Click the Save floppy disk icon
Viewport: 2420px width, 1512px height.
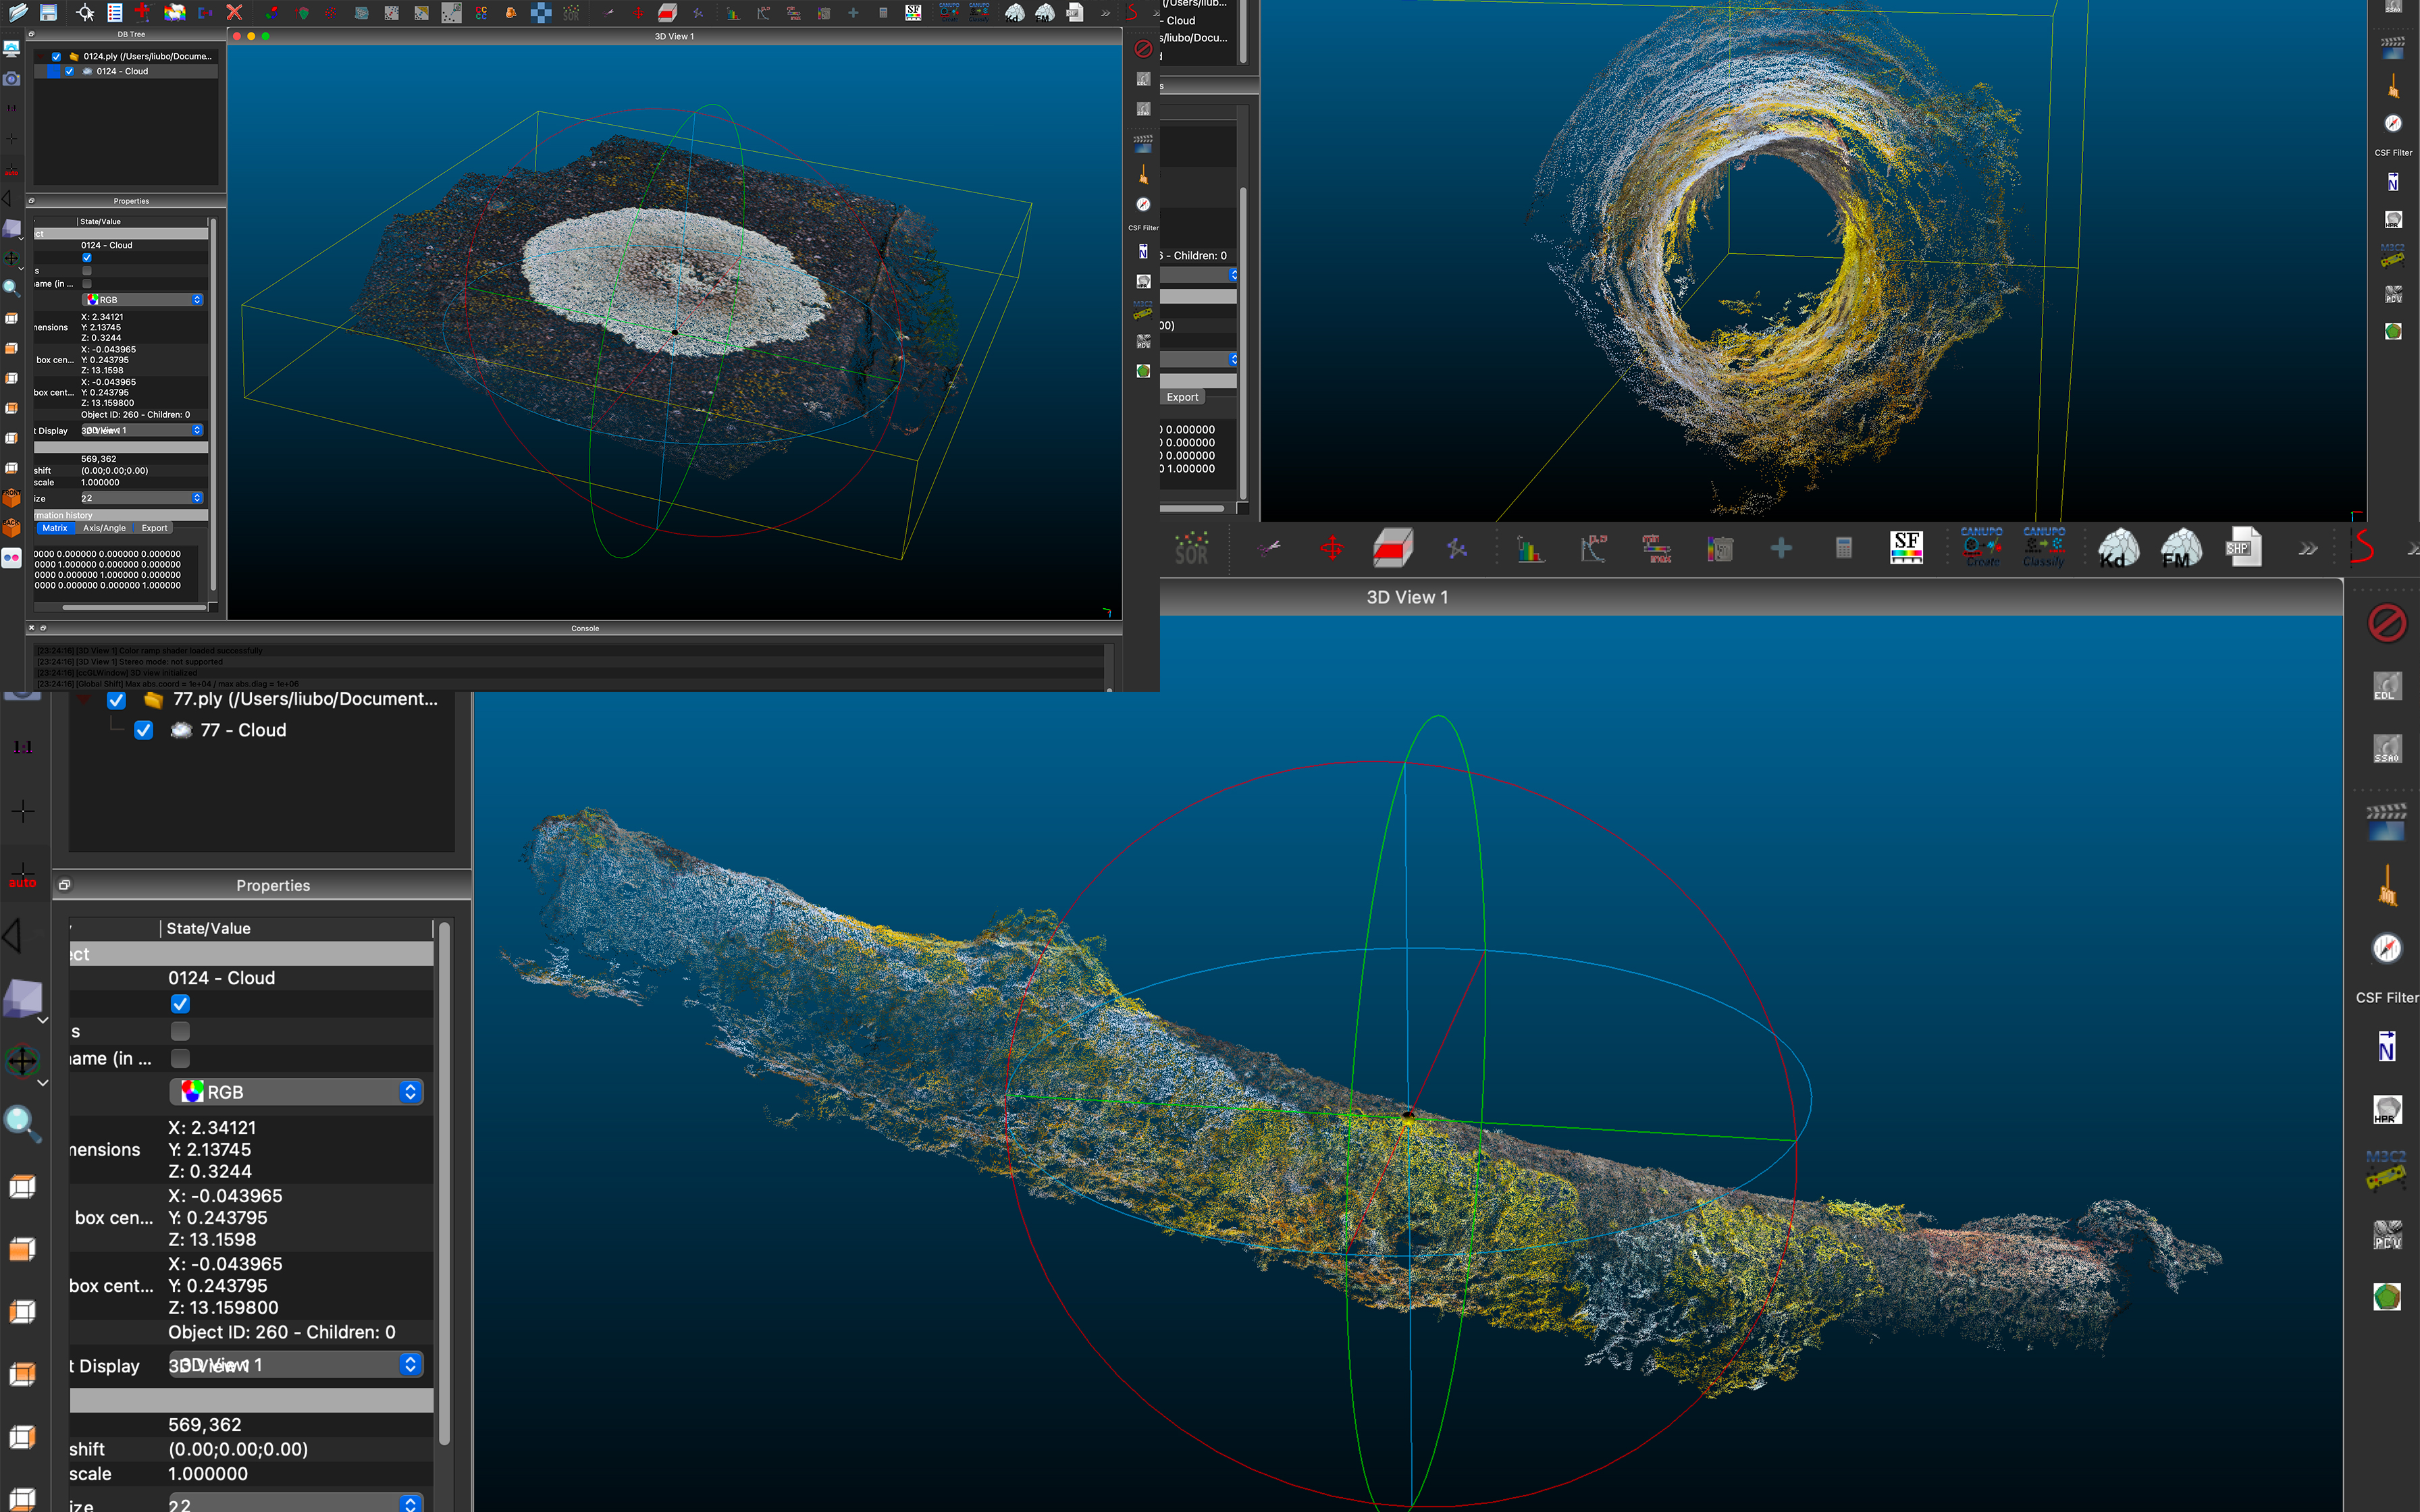(48, 12)
